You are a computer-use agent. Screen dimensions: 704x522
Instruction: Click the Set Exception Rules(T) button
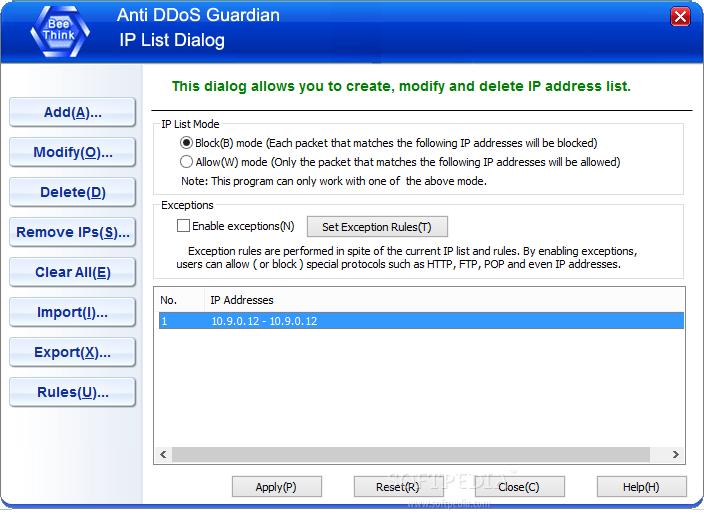tap(377, 227)
